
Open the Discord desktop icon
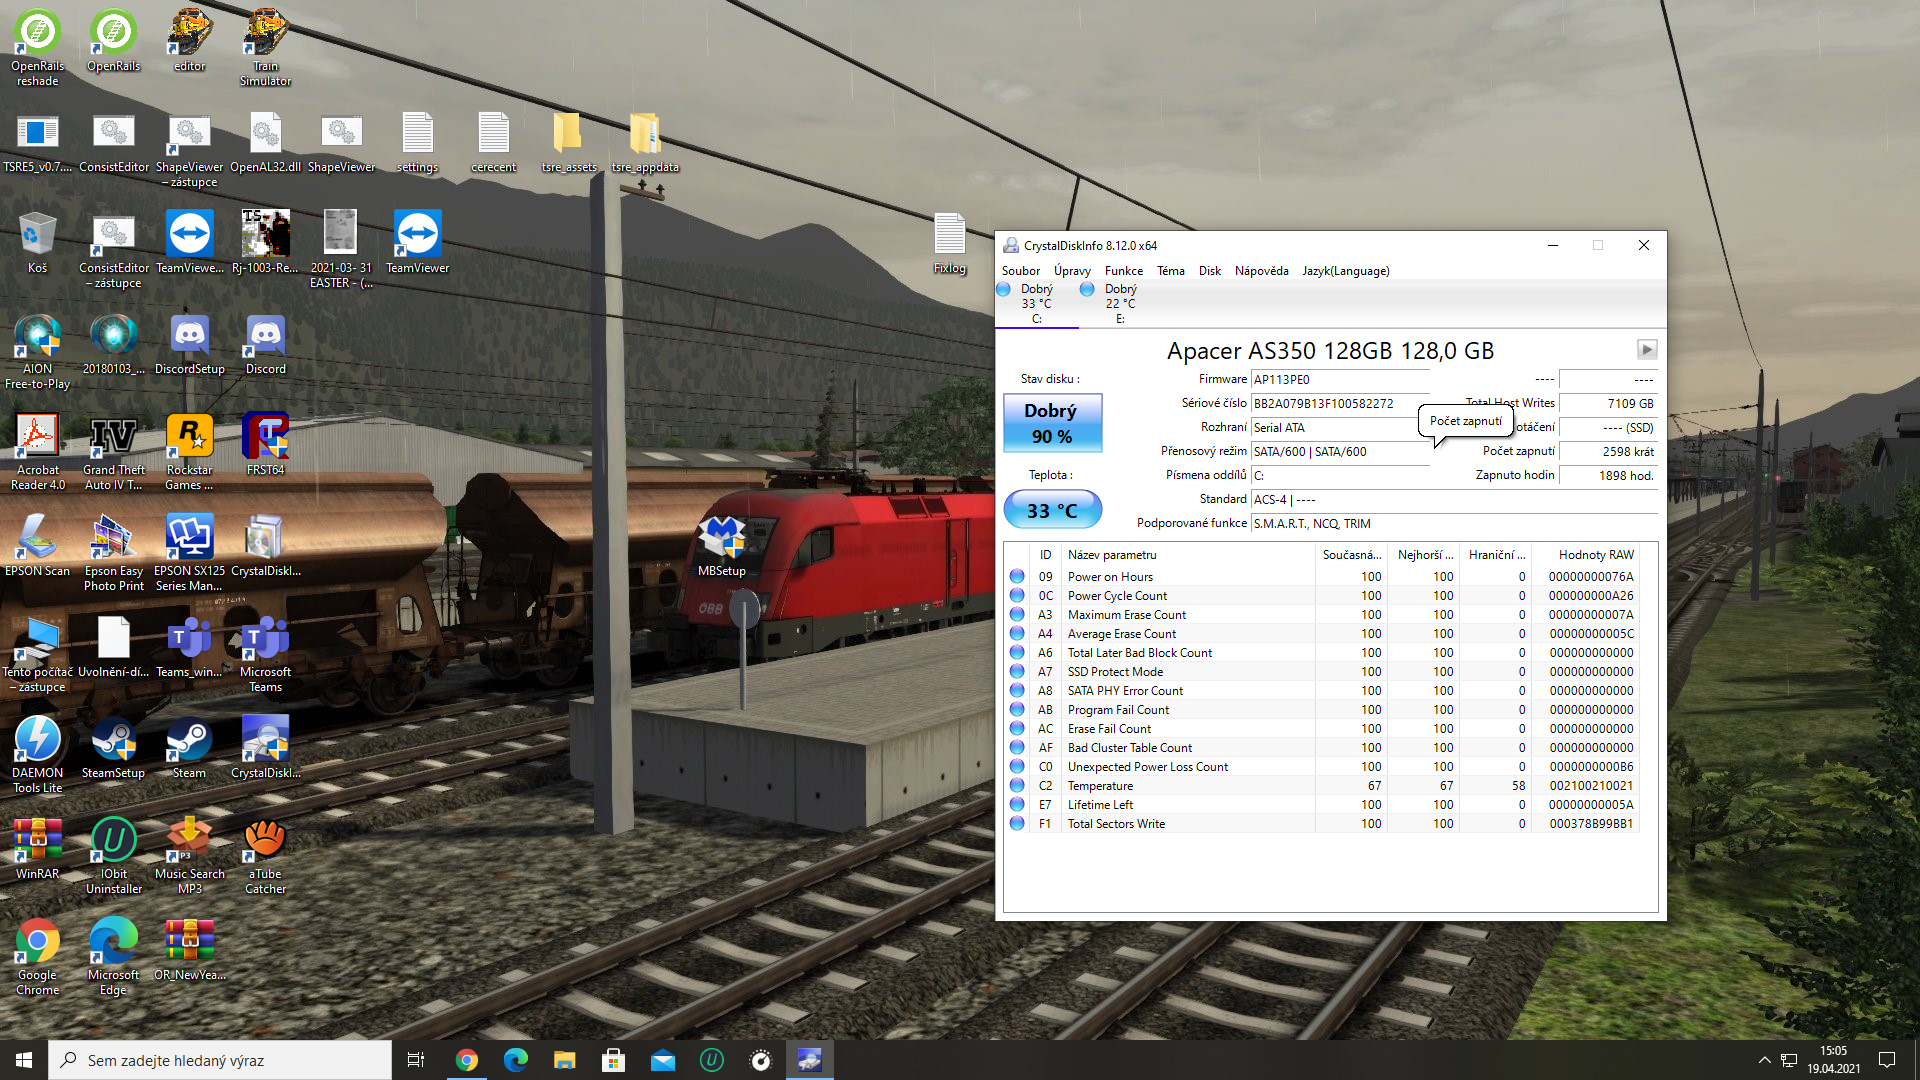[x=265, y=342]
